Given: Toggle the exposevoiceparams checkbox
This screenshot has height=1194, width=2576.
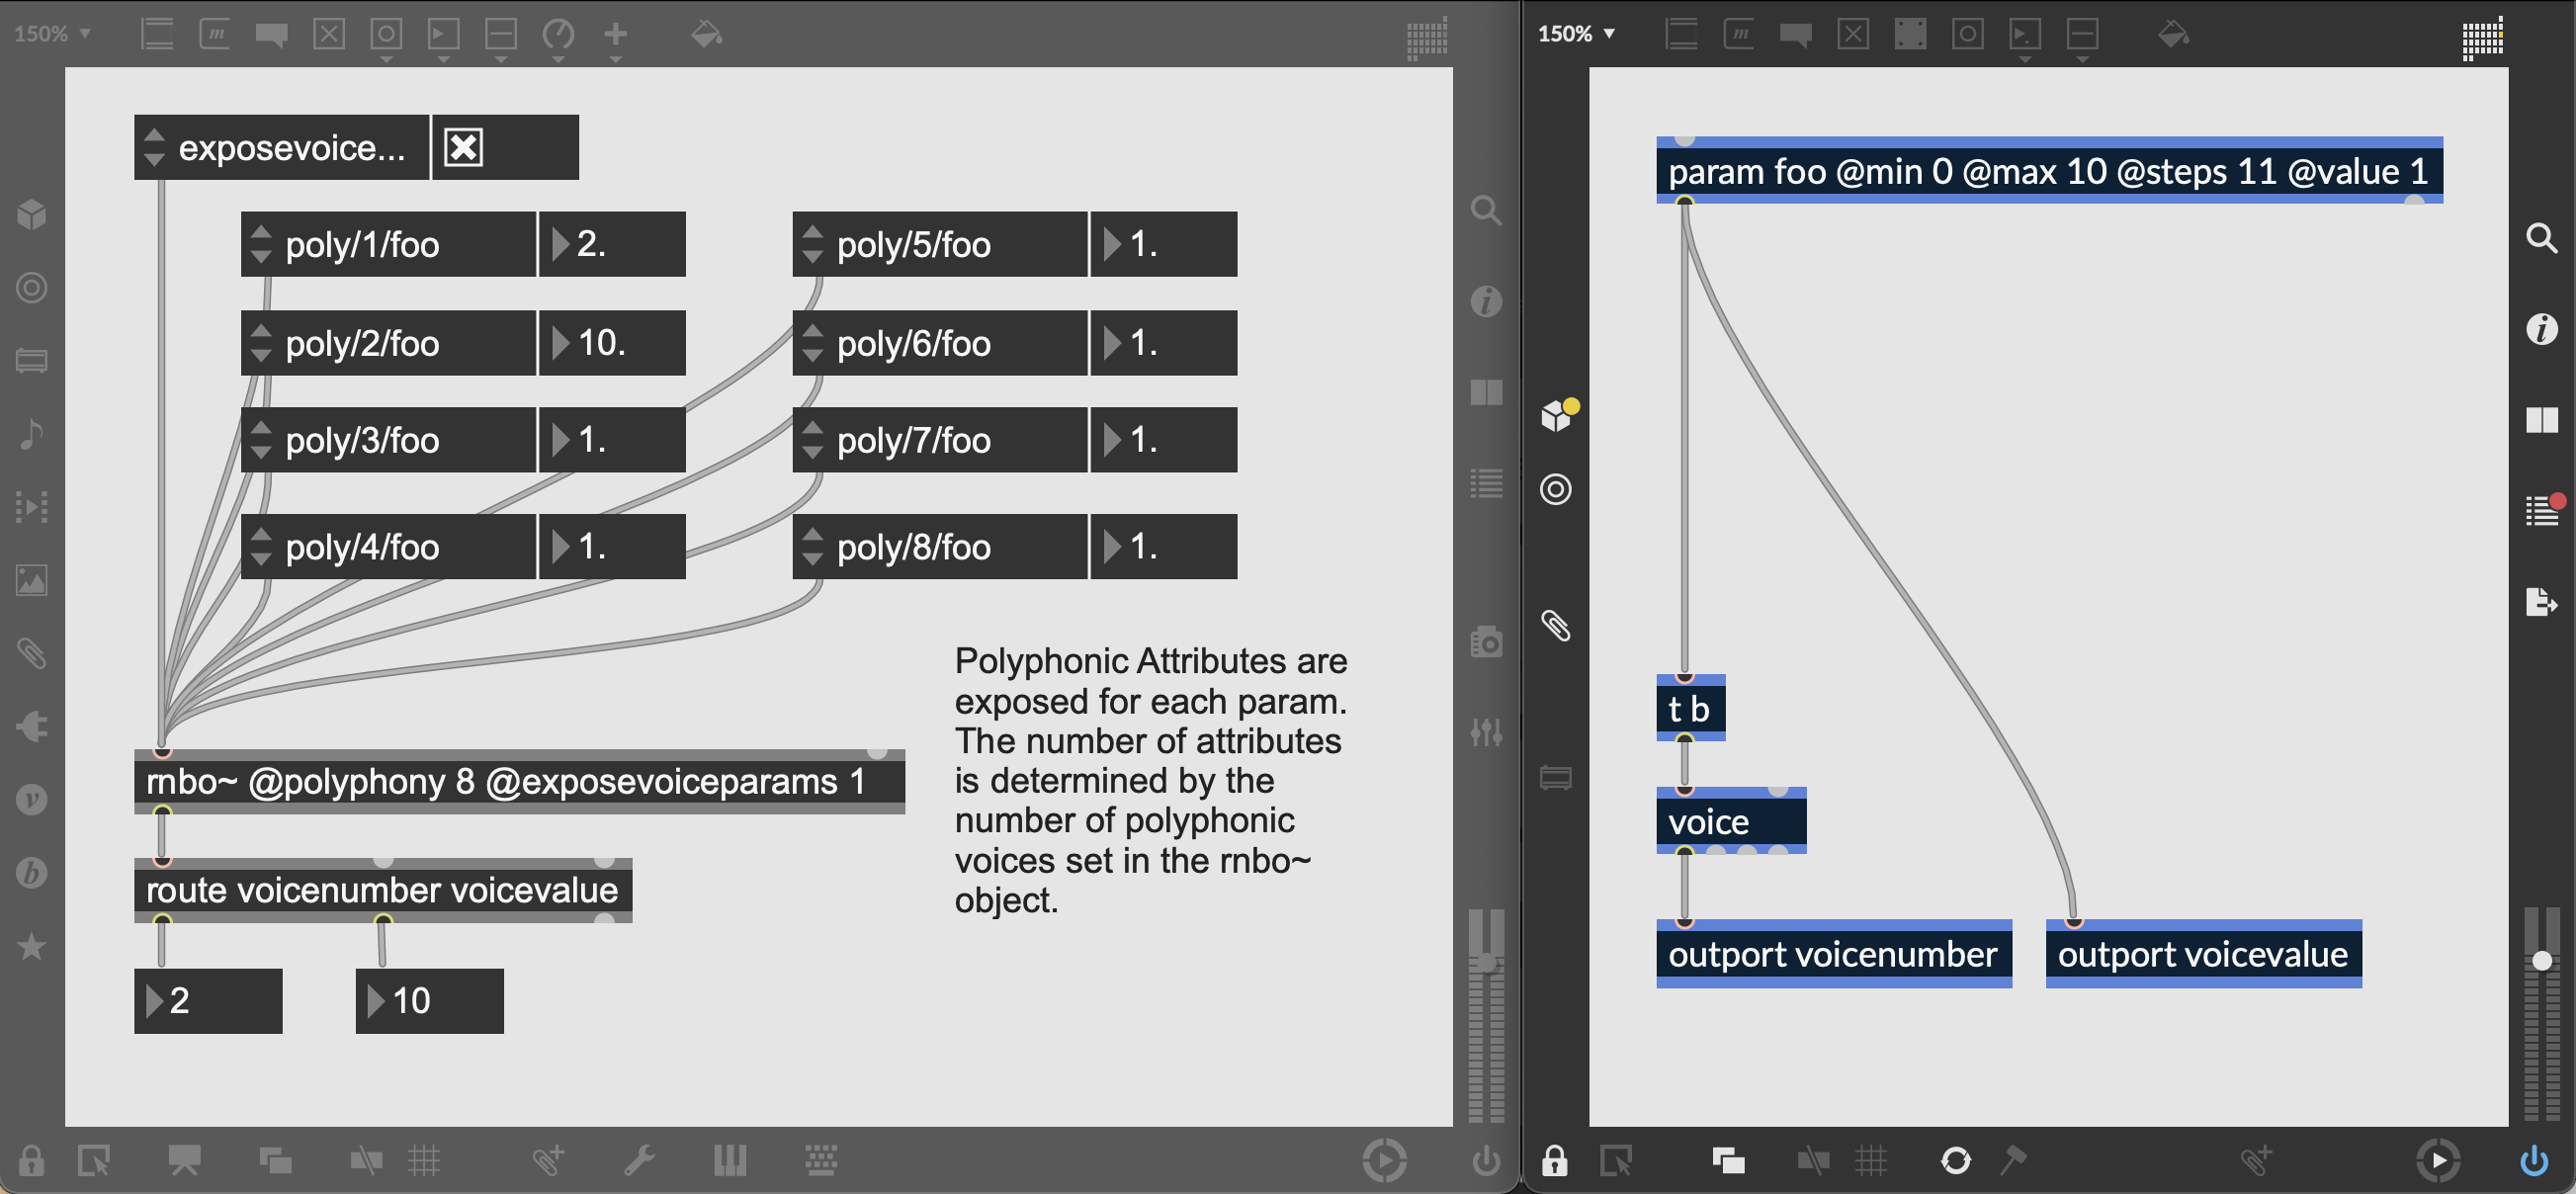Looking at the screenshot, I should [x=463, y=148].
